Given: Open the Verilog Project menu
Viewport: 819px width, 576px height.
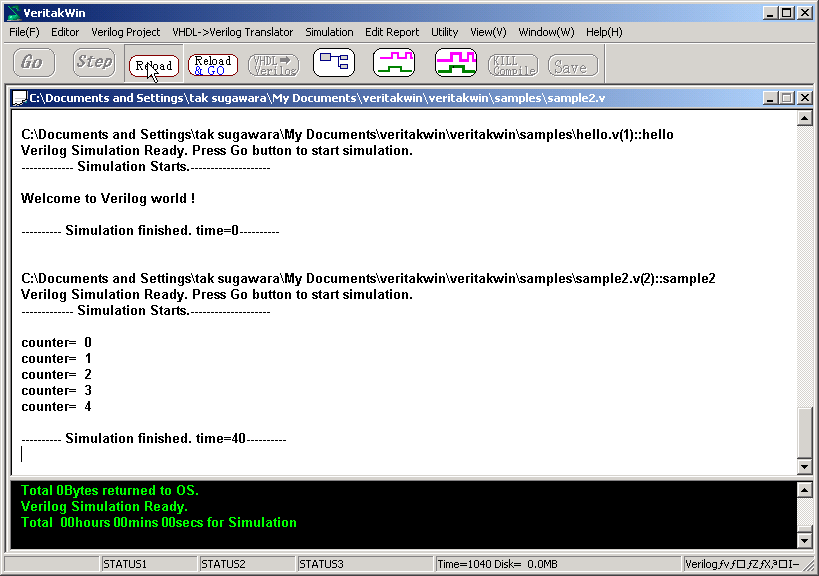Looking at the screenshot, I should (x=126, y=32).
